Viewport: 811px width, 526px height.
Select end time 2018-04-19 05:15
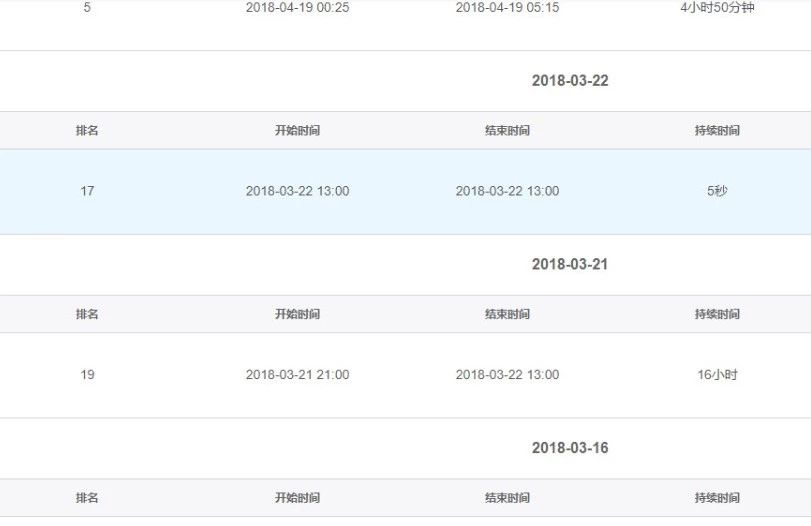(507, 7)
